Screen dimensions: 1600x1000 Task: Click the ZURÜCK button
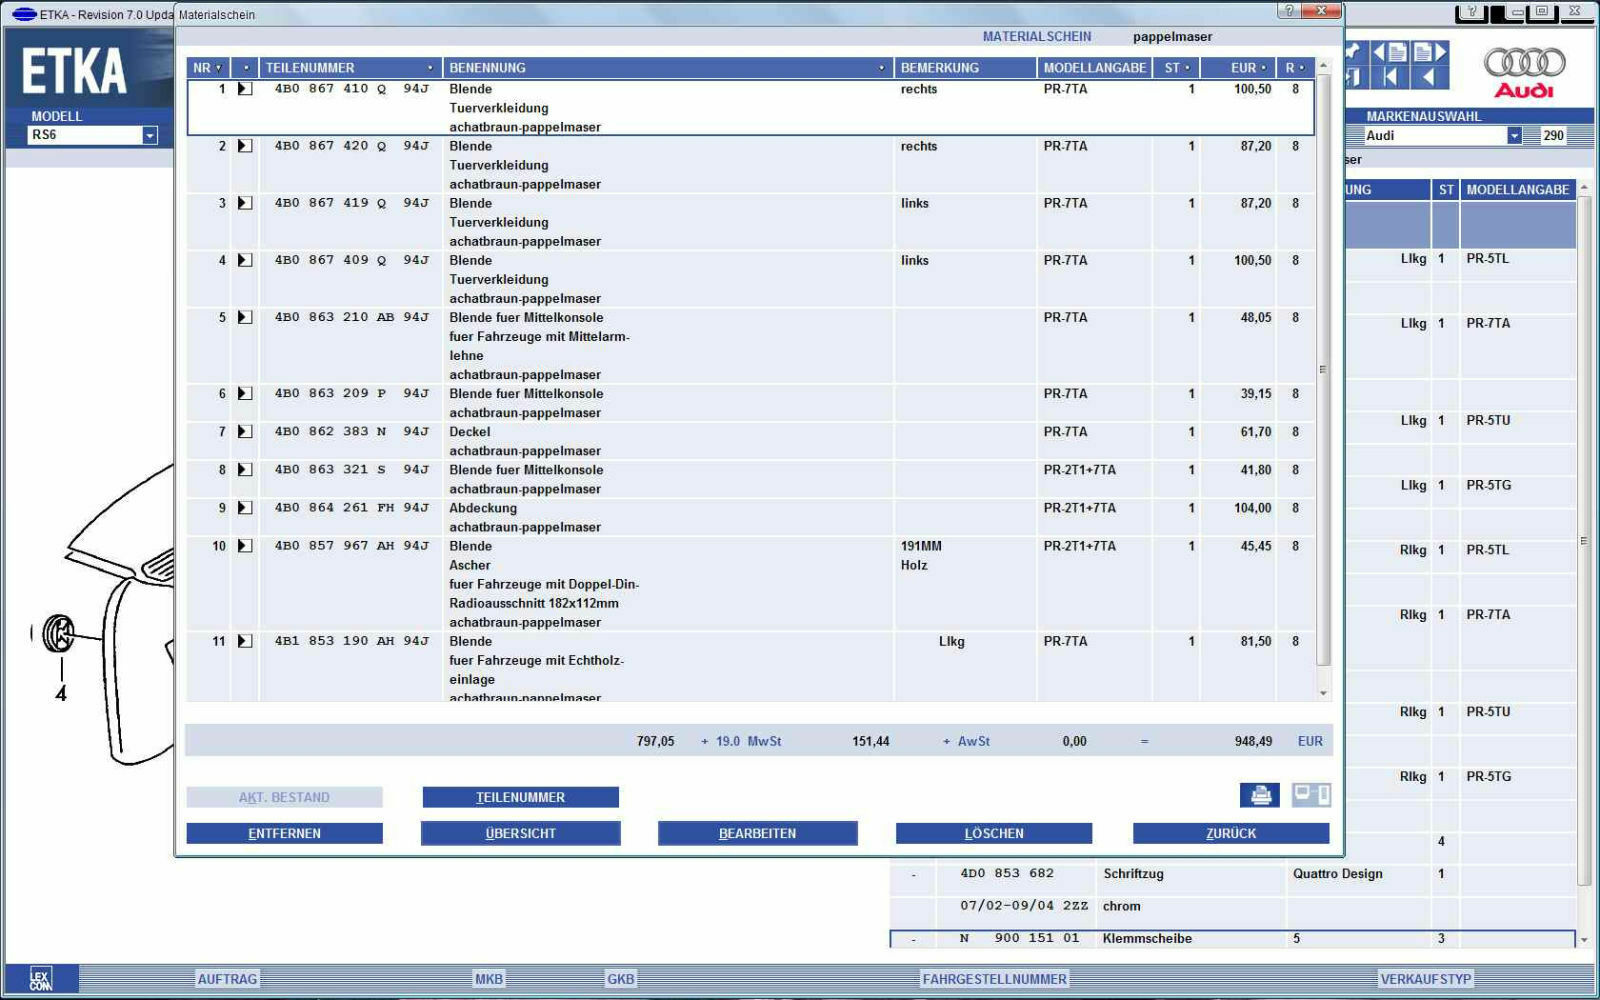(1231, 833)
